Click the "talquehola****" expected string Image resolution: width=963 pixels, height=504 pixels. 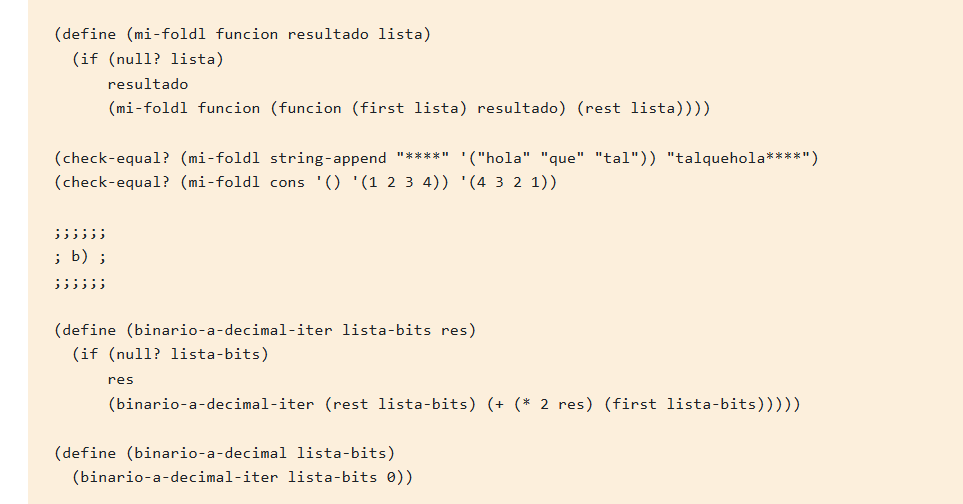[738, 158]
